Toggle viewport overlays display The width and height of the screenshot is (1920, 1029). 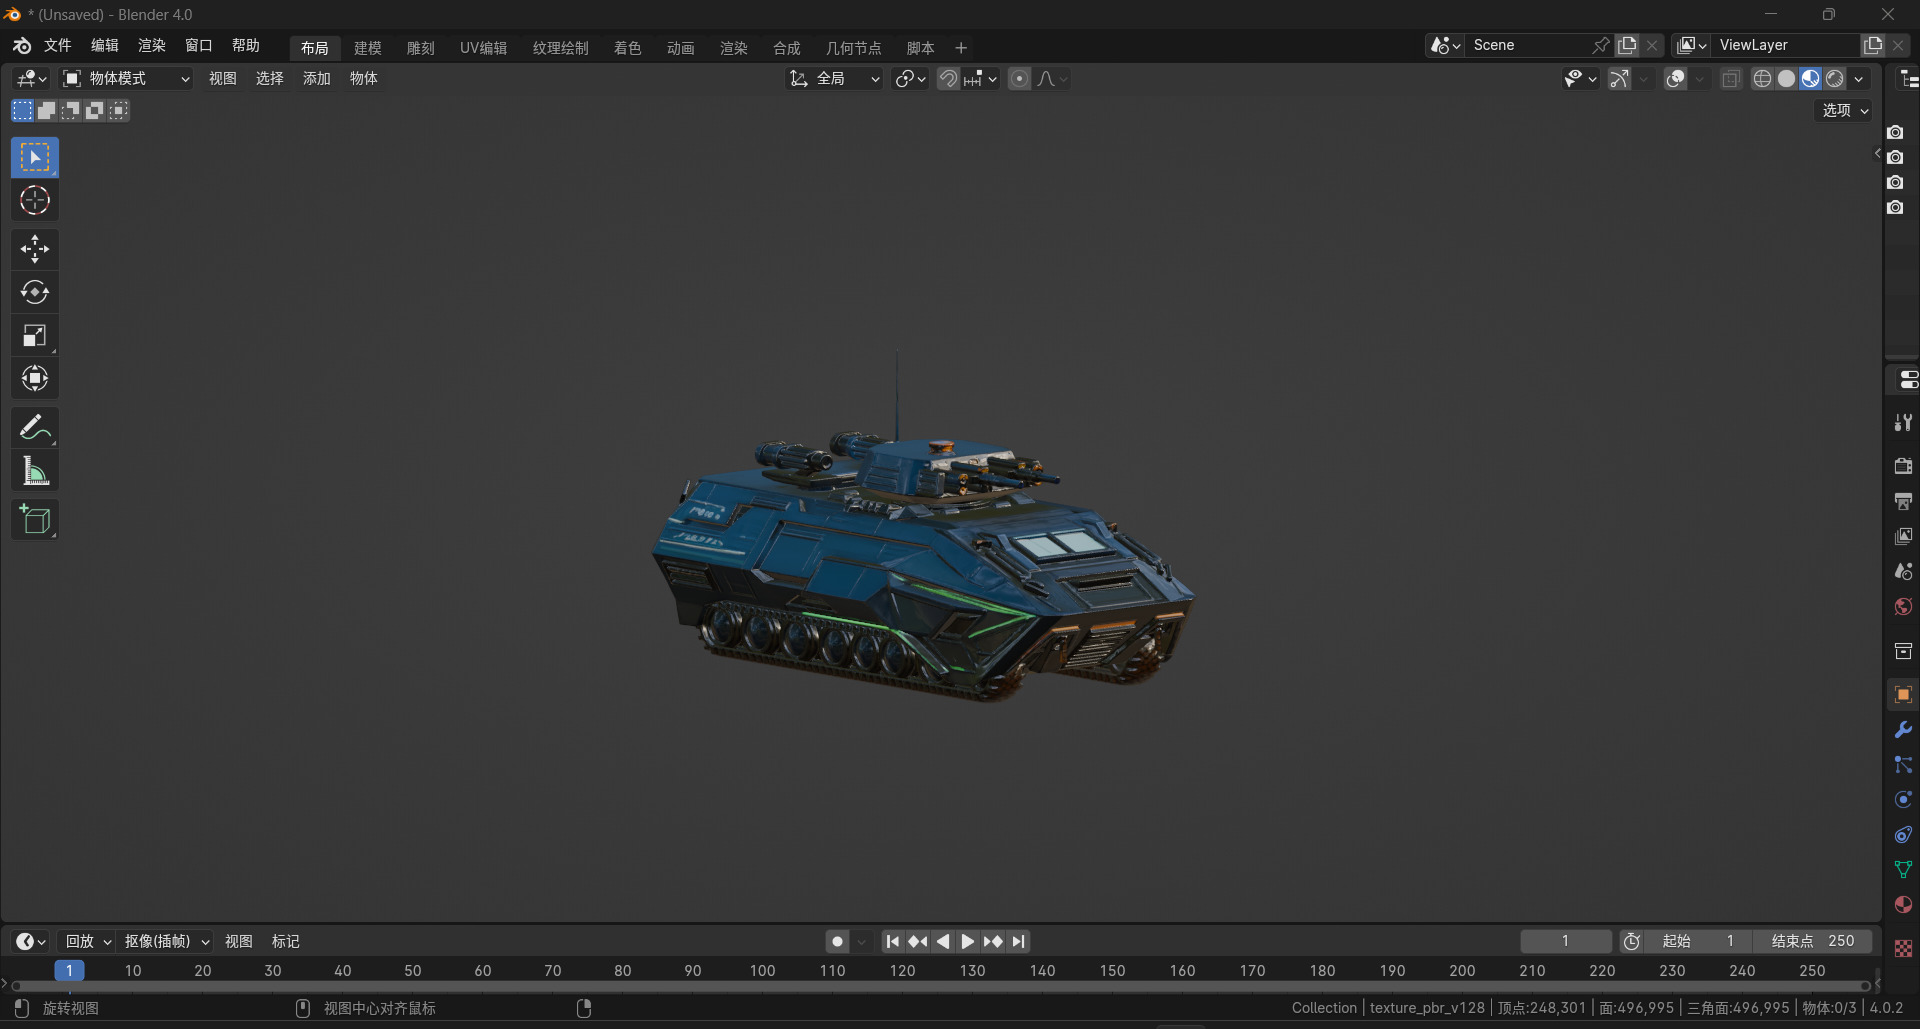click(1676, 79)
